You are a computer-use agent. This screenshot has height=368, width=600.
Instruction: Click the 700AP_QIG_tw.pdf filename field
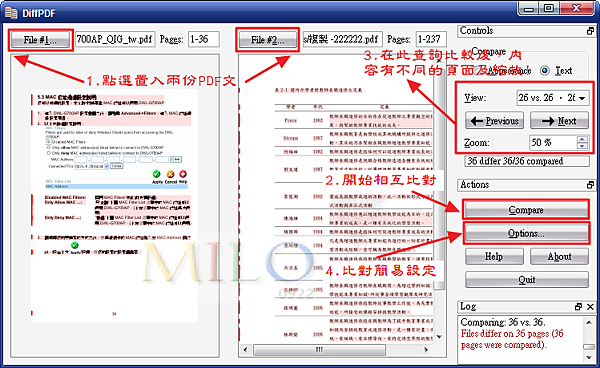(x=115, y=39)
